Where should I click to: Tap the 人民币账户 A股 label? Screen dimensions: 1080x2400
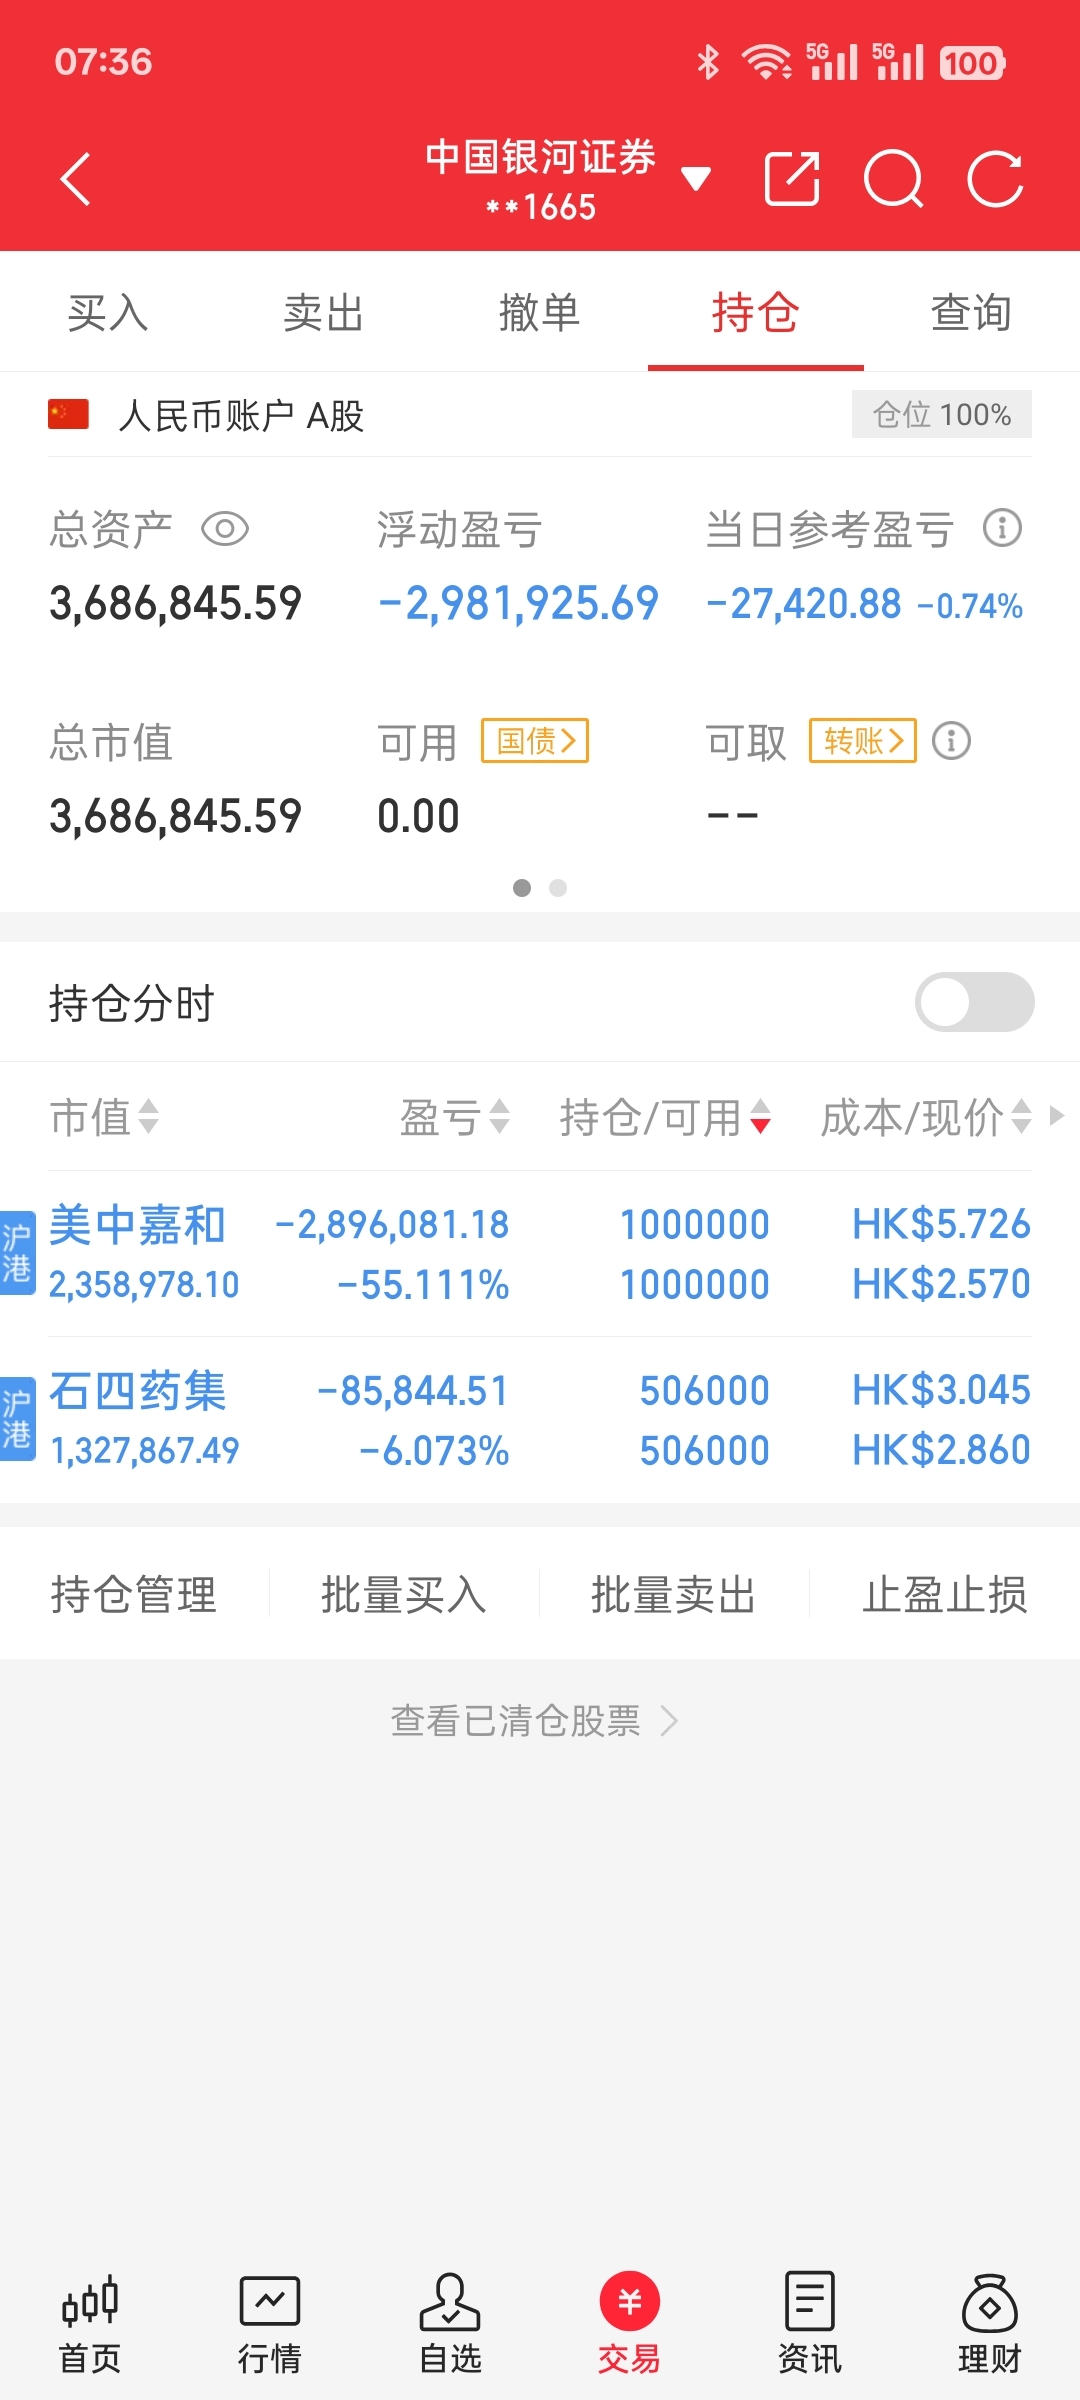[x=241, y=415]
